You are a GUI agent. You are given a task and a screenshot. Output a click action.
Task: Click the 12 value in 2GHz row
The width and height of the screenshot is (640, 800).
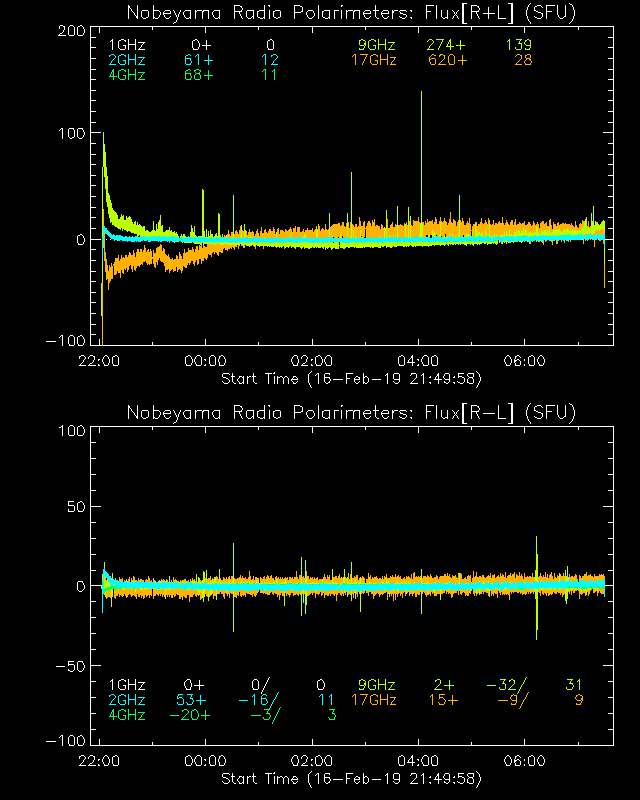(x=269, y=60)
